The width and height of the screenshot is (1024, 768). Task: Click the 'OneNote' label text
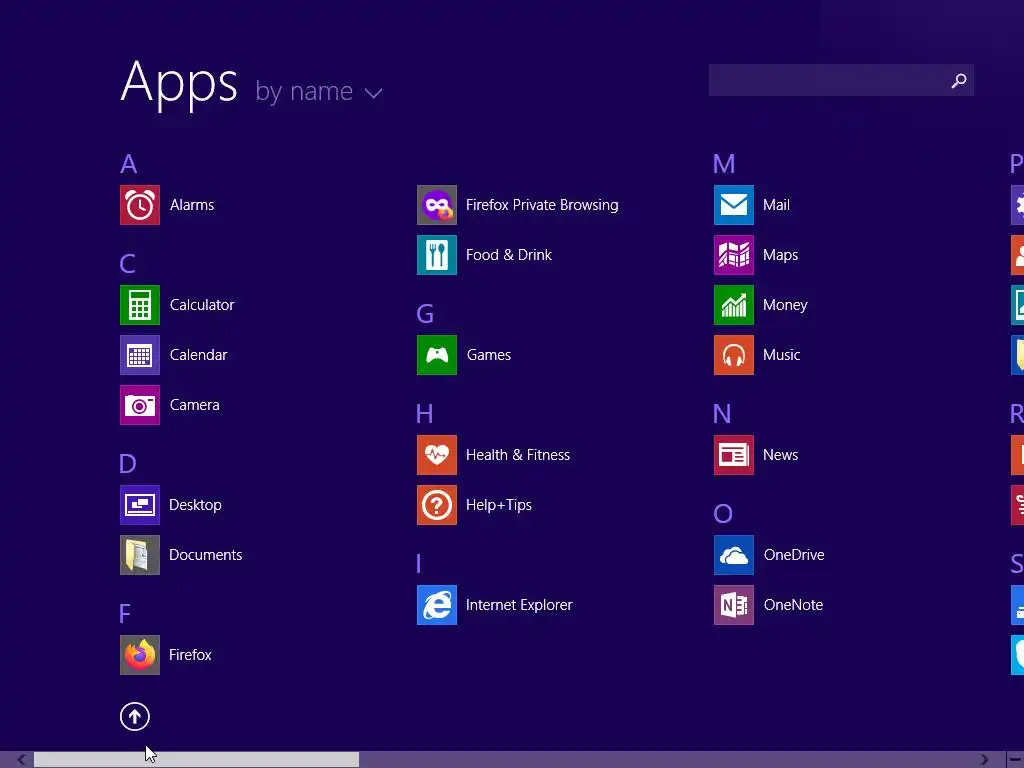click(x=793, y=605)
